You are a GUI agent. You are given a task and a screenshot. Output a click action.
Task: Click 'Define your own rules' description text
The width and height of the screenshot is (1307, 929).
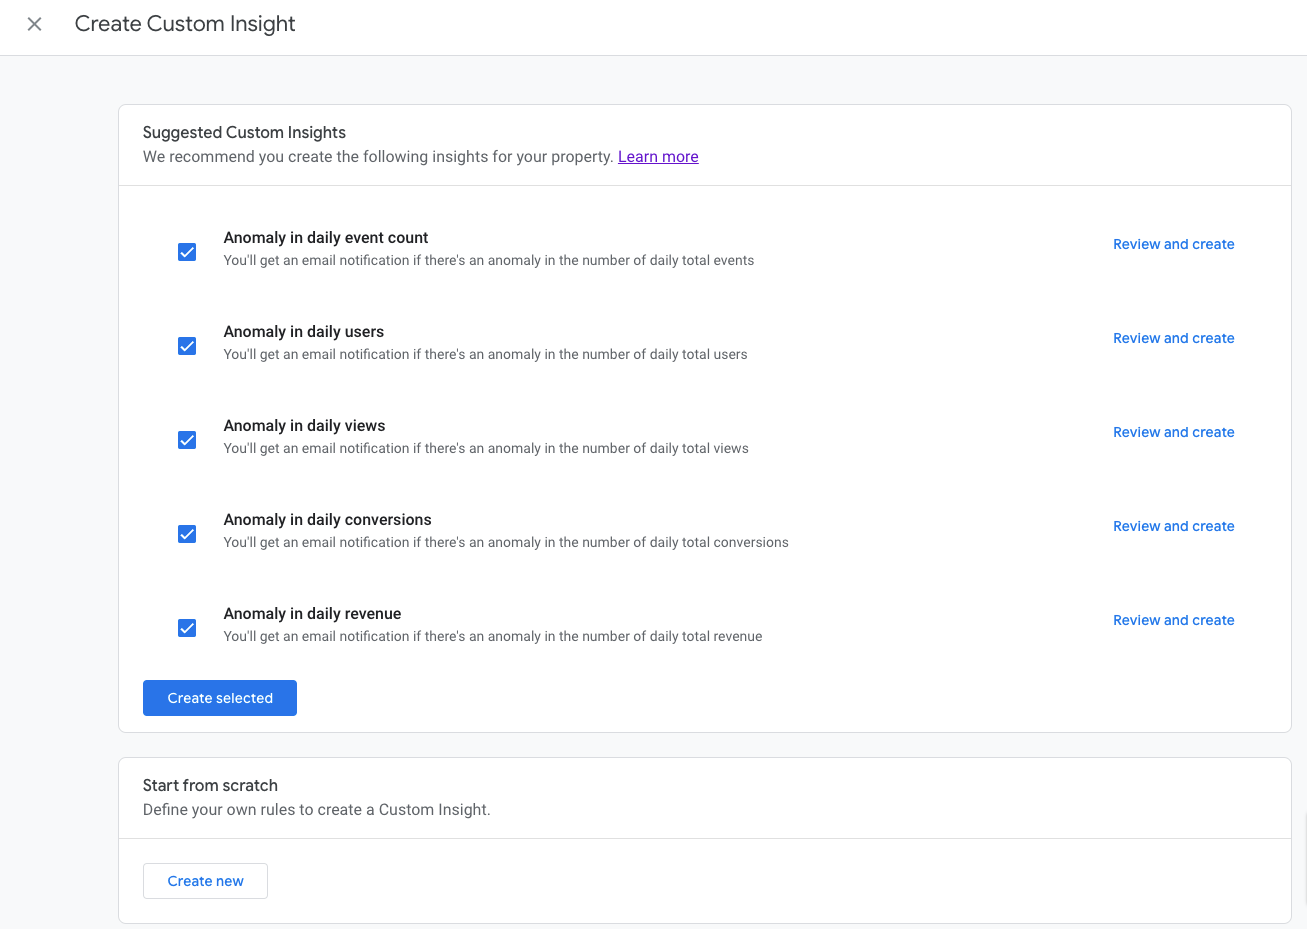(x=317, y=810)
